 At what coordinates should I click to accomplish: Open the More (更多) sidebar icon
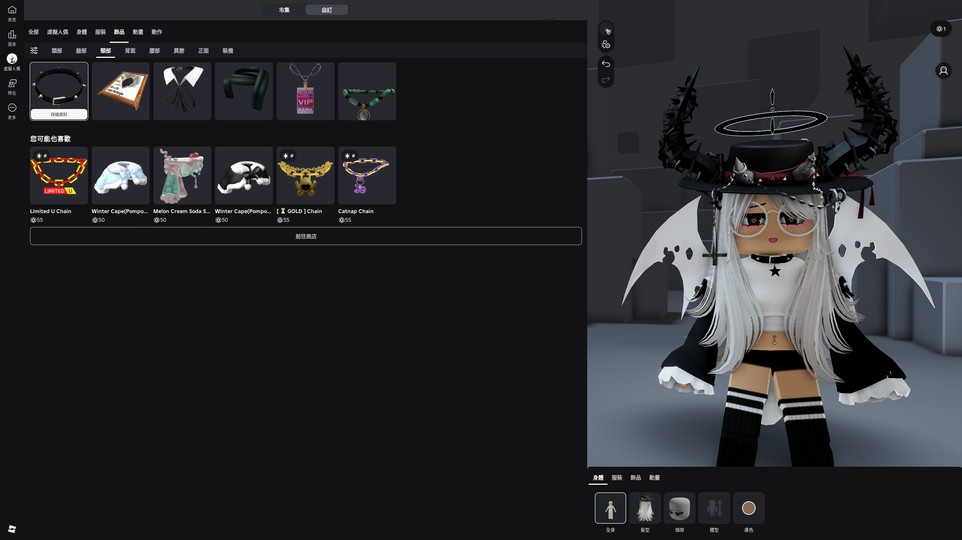tap(12, 108)
